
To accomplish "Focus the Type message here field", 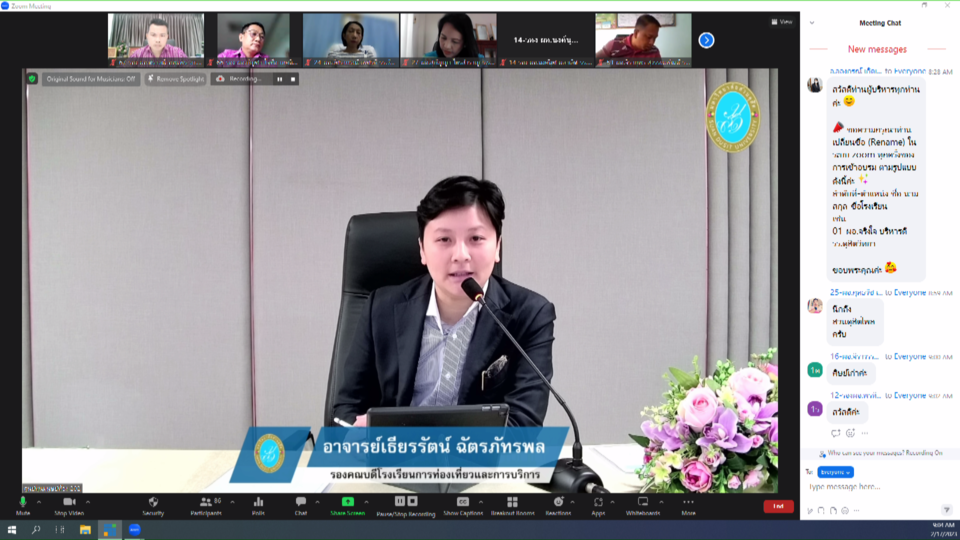I will coord(879,487).
